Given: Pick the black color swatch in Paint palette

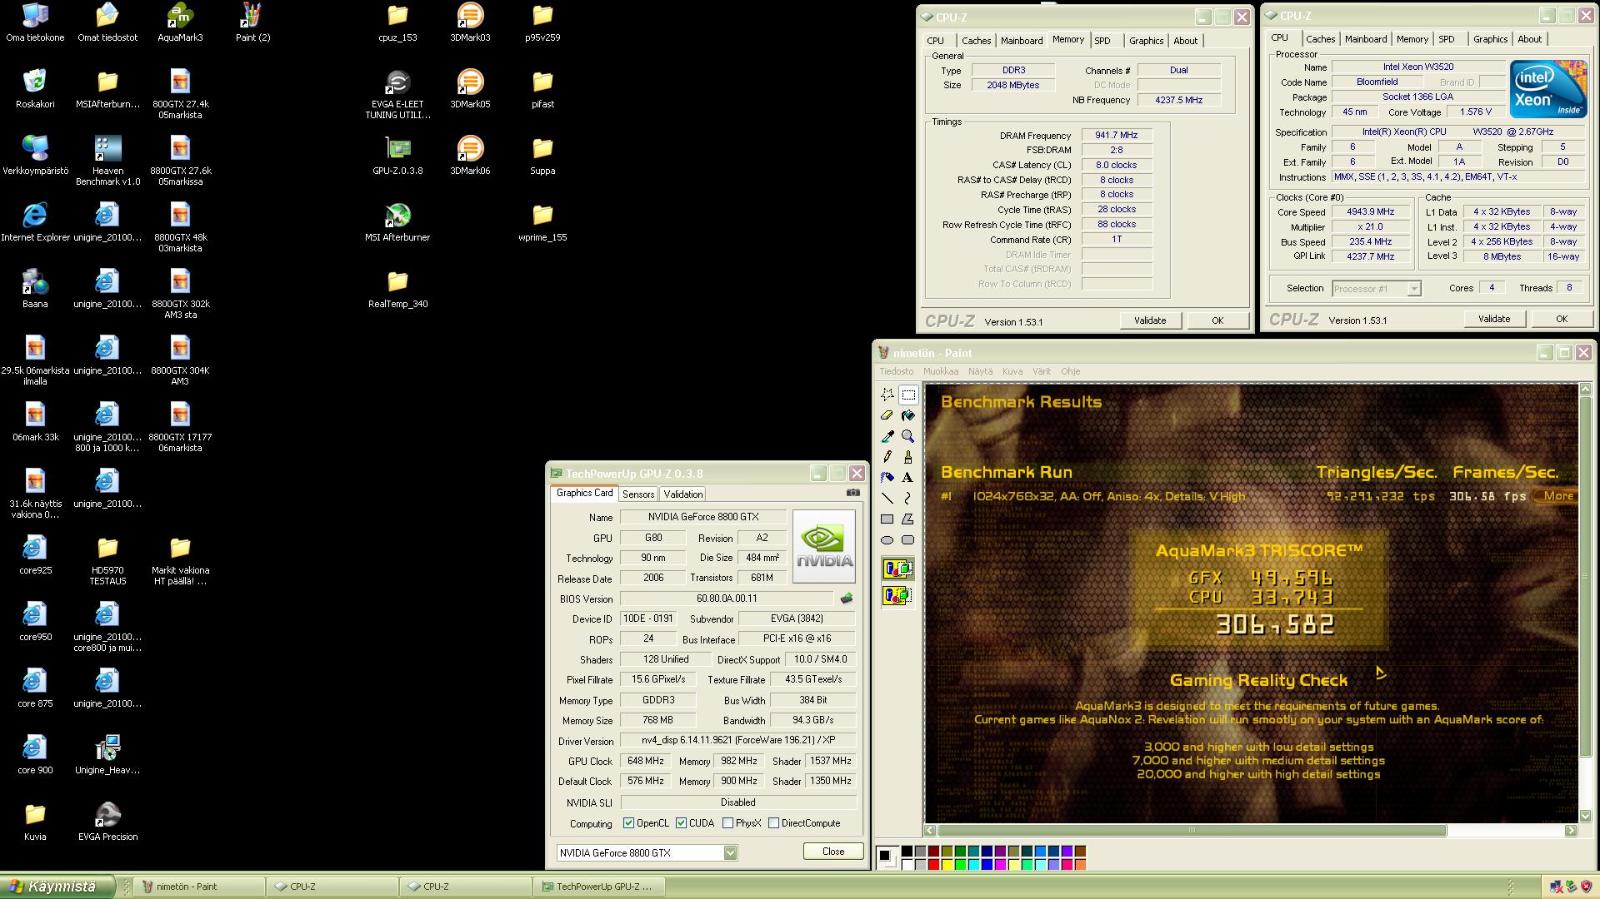Looking at the screenshot, I should tap(906, 852).
